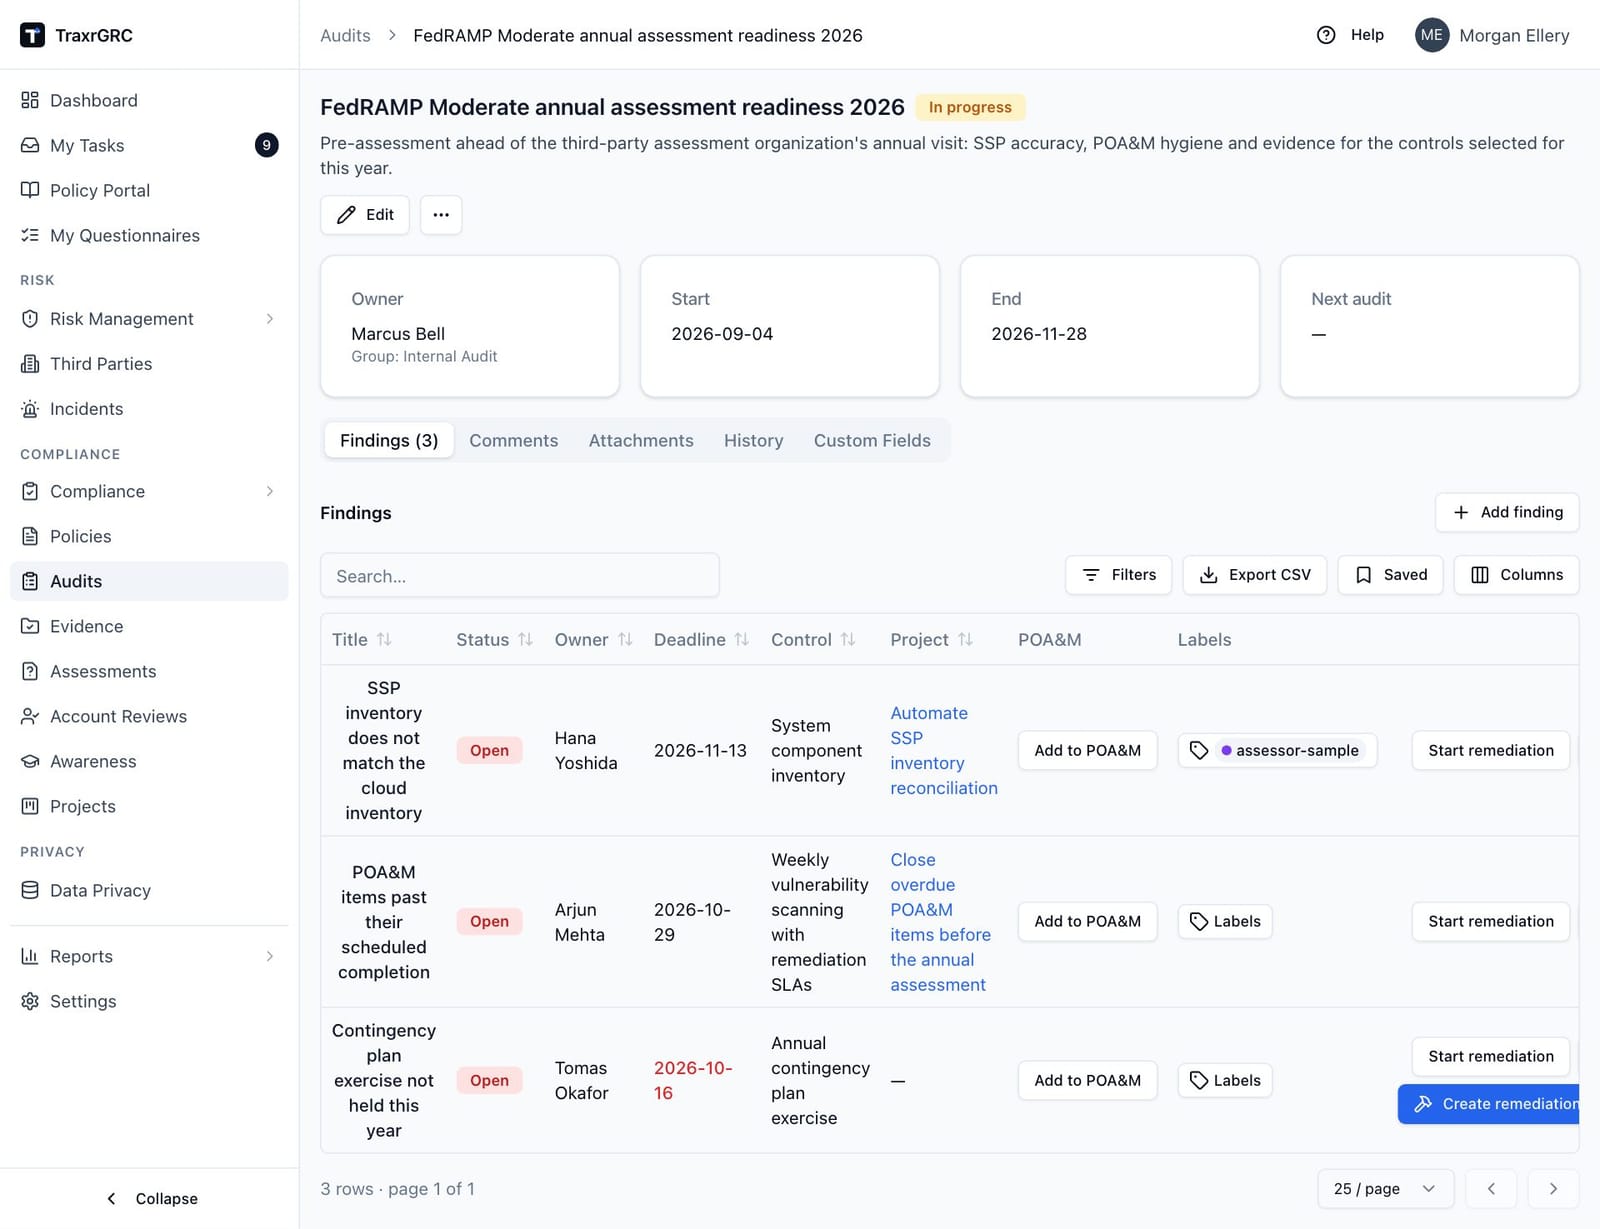Focus the findings Search field
Image resolution: width=1600 pixels, height=1229 pixels.
(x=520, y=576)
